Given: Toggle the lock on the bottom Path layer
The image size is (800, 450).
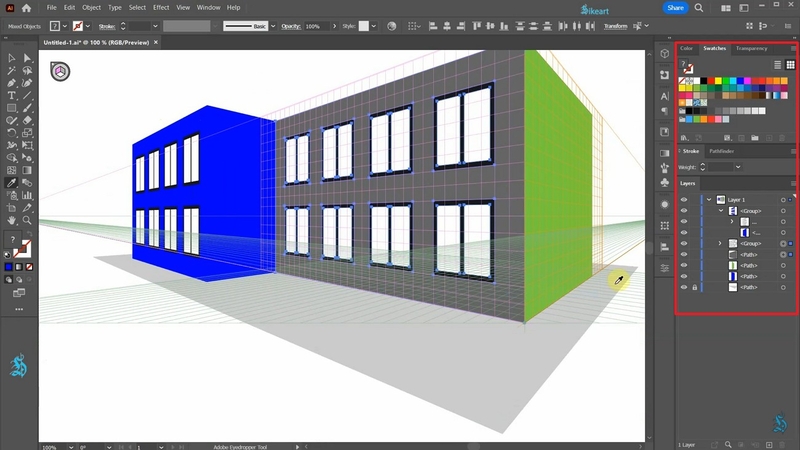Looking at the screenshot, I should (694, 287).
